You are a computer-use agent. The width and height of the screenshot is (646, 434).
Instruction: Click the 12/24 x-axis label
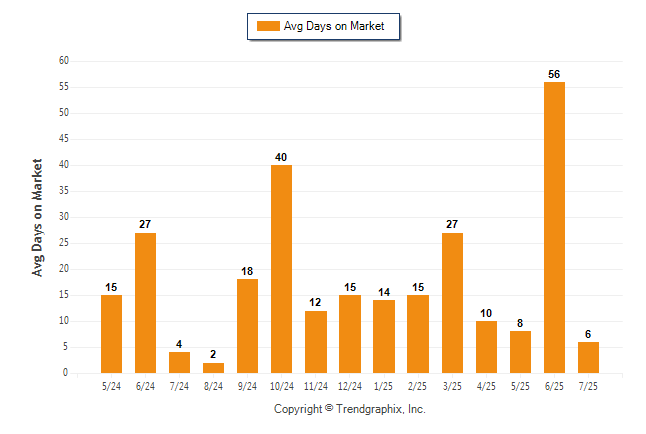[x=350, y=386]
